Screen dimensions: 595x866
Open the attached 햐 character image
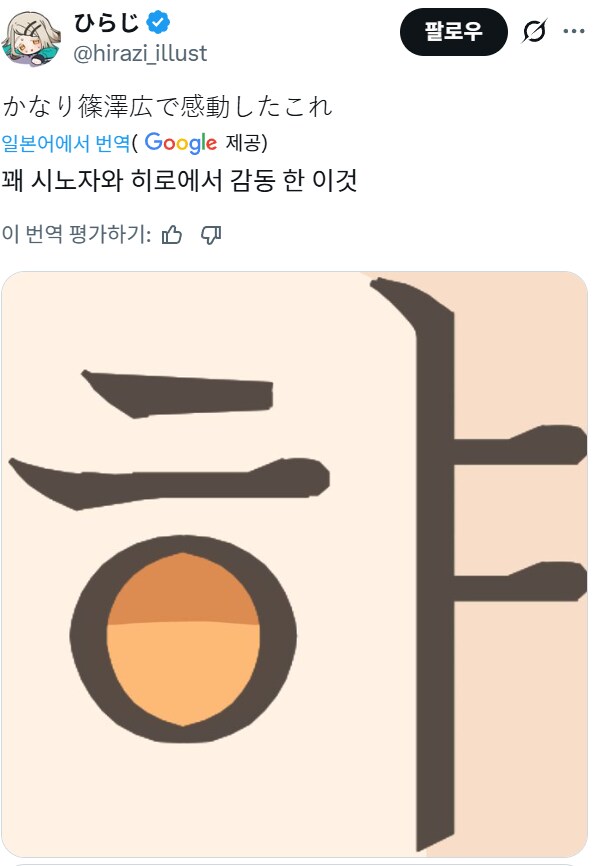[294, 564]
